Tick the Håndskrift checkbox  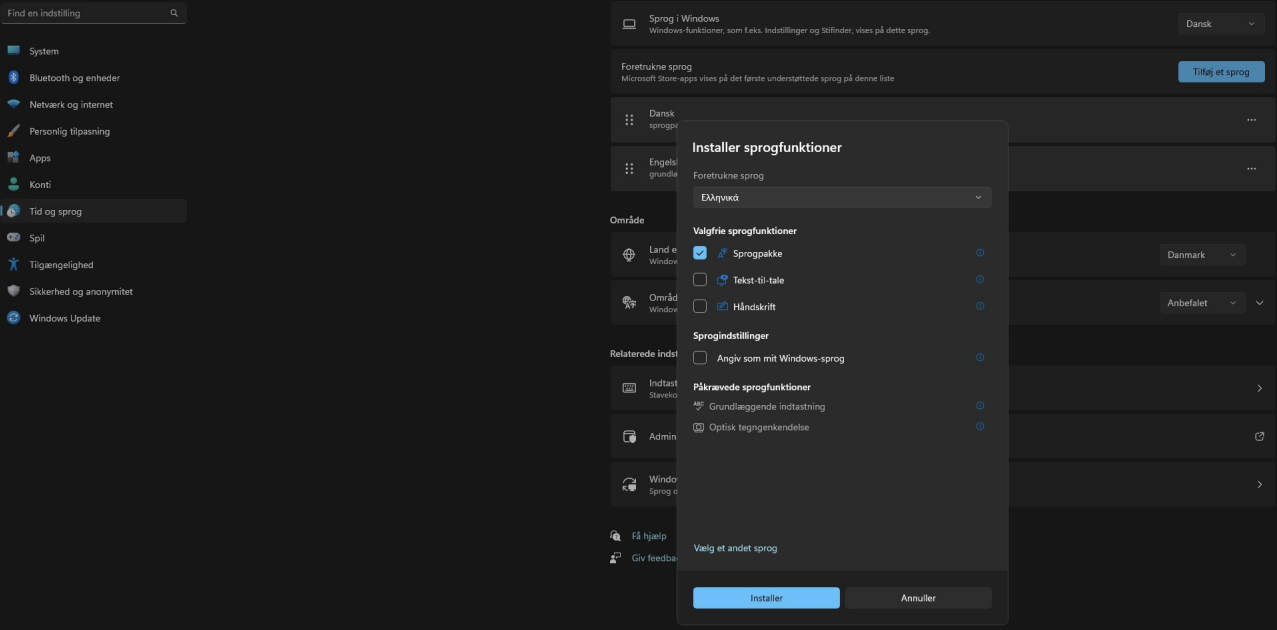[700, 306]
